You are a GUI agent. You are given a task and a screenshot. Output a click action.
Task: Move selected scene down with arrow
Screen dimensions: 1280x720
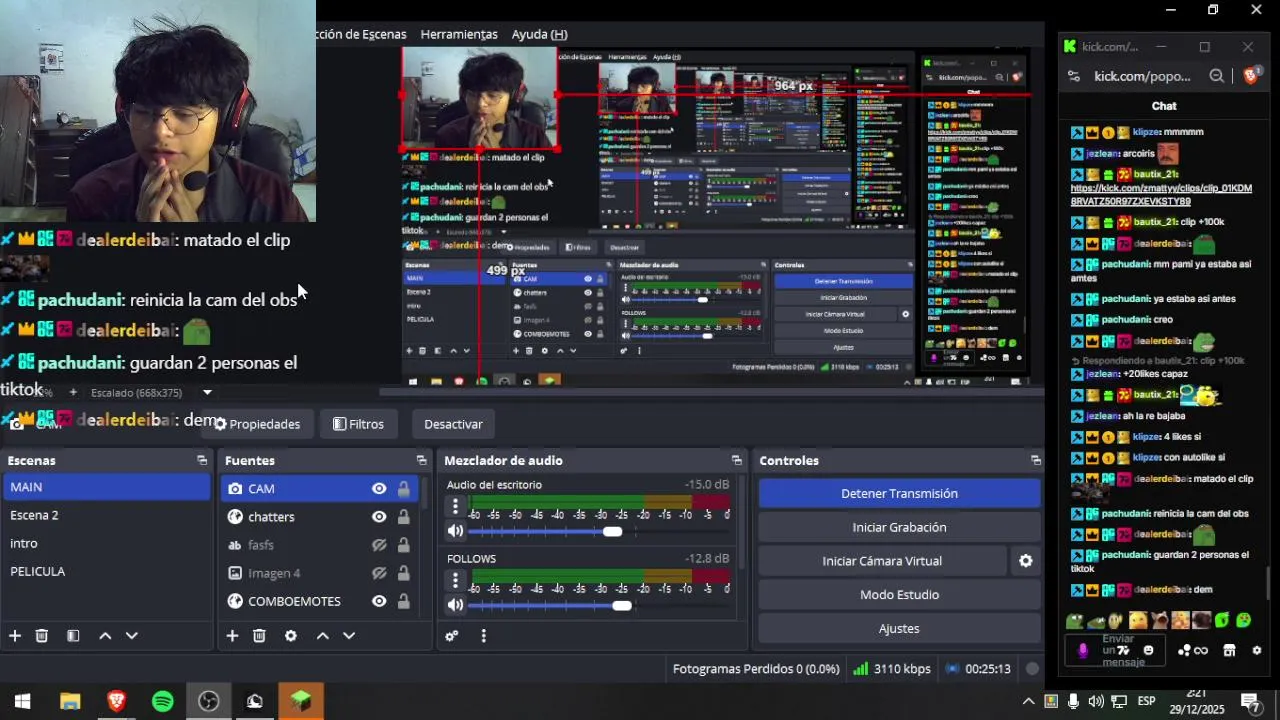coord(131,636)
